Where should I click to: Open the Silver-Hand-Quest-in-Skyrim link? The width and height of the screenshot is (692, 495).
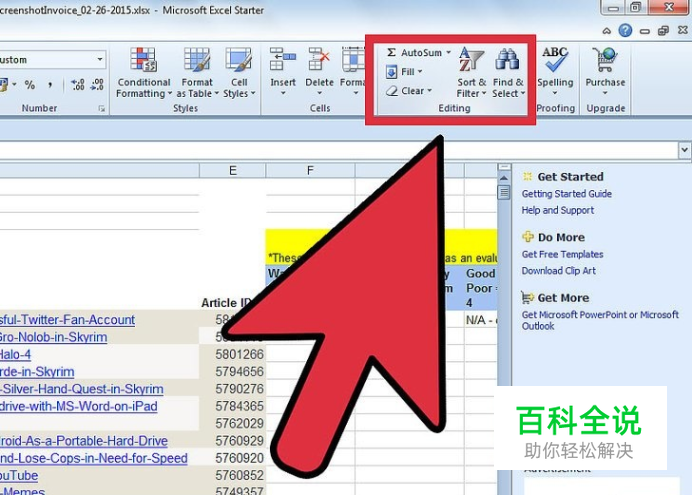[82, 389]
